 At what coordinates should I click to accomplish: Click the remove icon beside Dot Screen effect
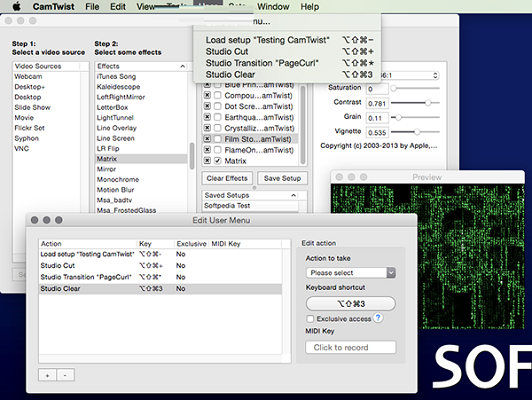207,106
